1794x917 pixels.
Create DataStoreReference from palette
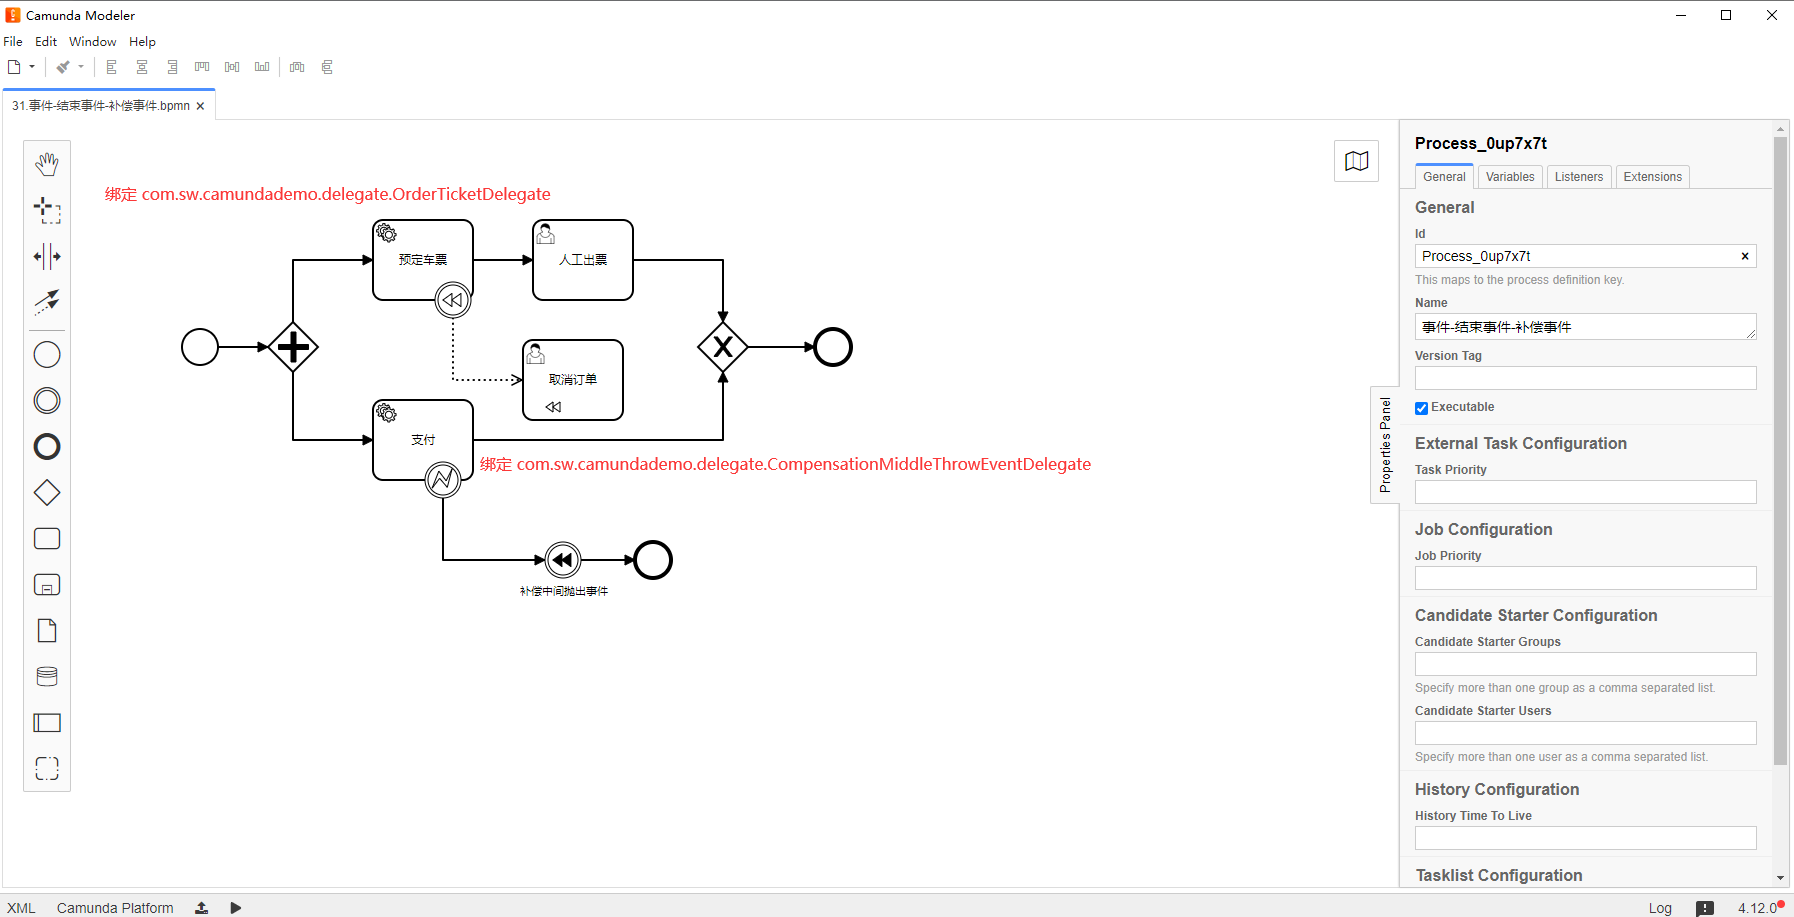(x=47, y=677)
